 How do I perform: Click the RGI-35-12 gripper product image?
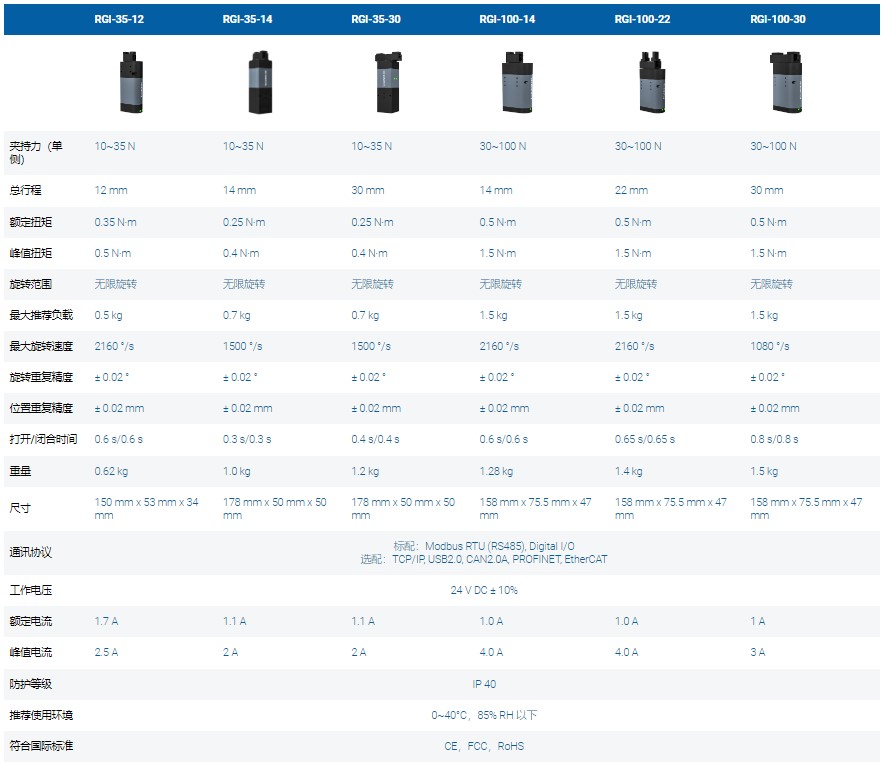132,84
